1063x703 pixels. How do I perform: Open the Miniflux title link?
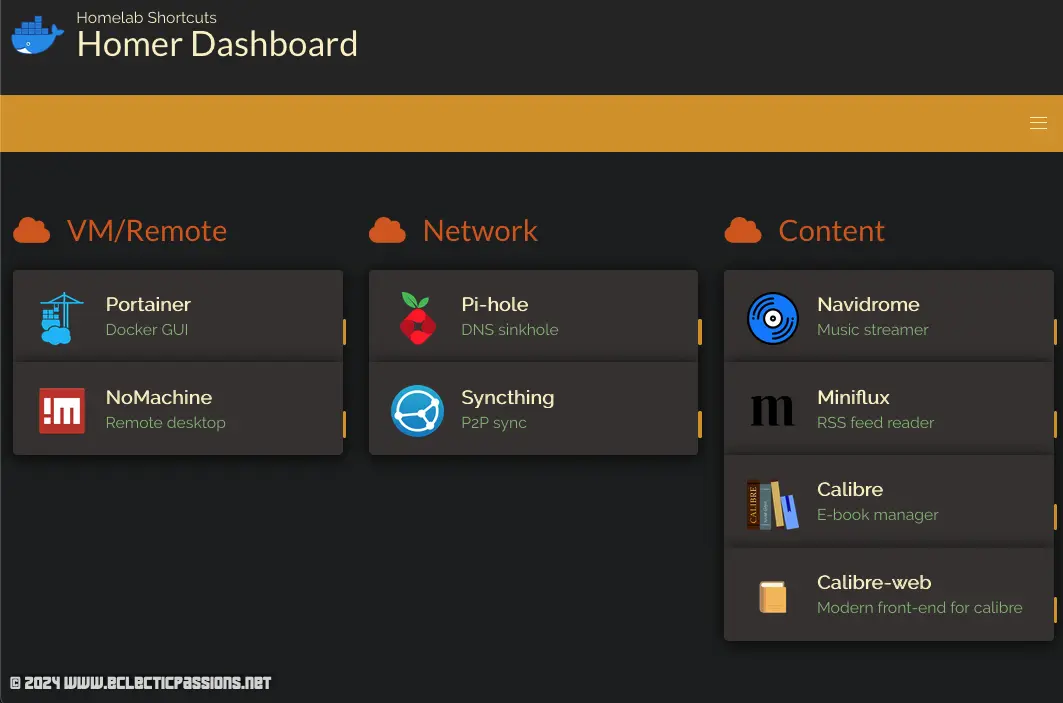pyautogui.click(x=853, y=397)
